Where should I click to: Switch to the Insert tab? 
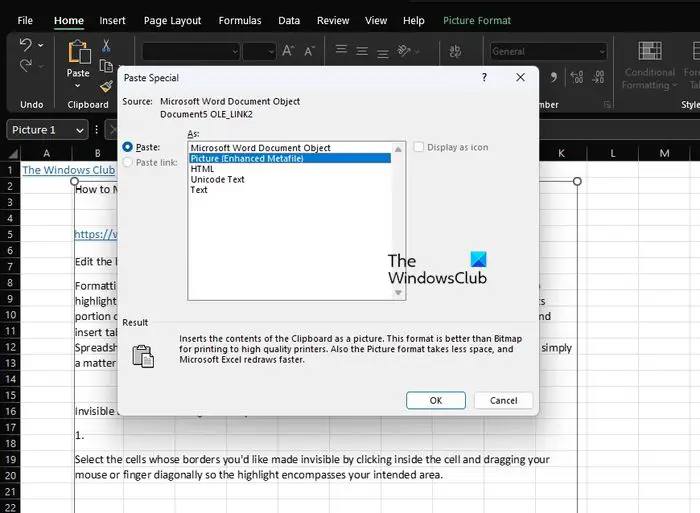click(112, 21)
